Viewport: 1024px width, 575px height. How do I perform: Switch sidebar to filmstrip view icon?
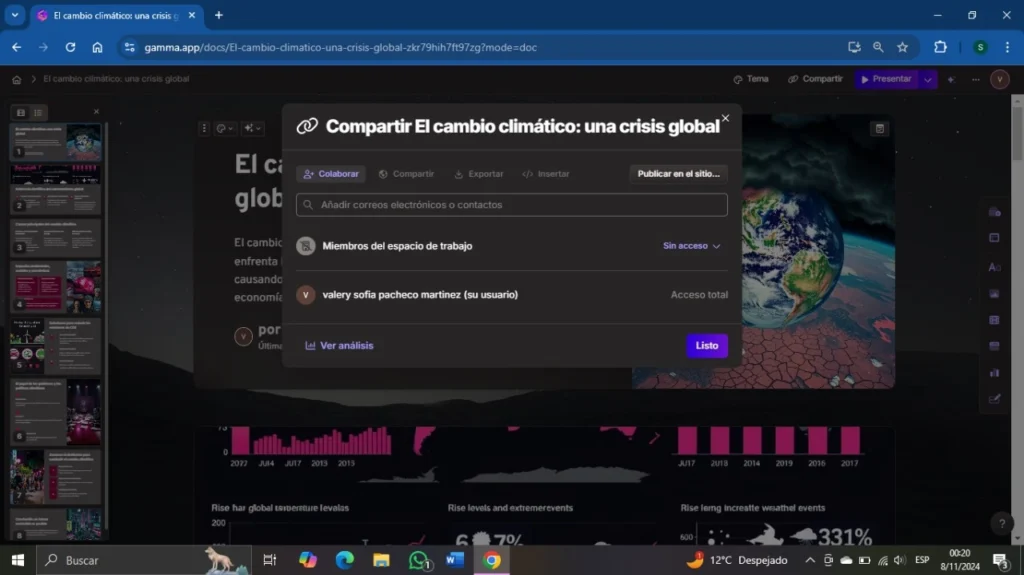click(21, 112)
